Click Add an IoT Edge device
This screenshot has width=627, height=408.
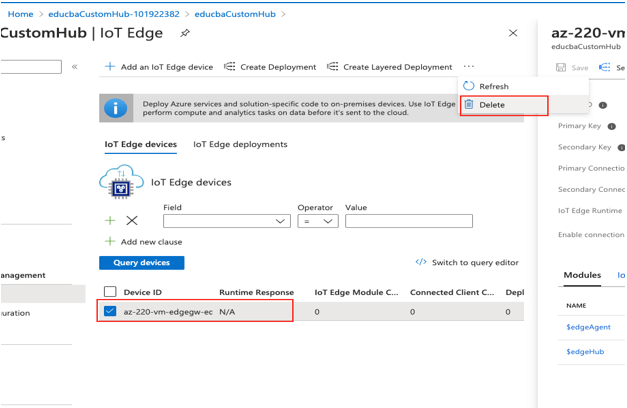click(159, 67)
